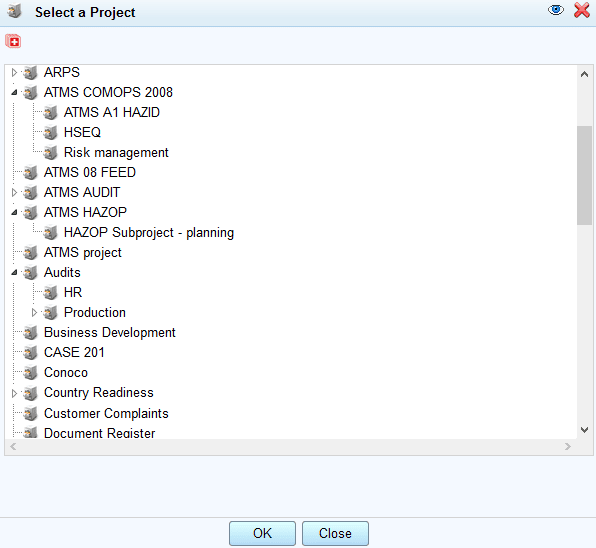Image resolution: width=596 pixels, height=548 pixels.
Task: Select the Customer Complaints project
Action: point(106,413)
